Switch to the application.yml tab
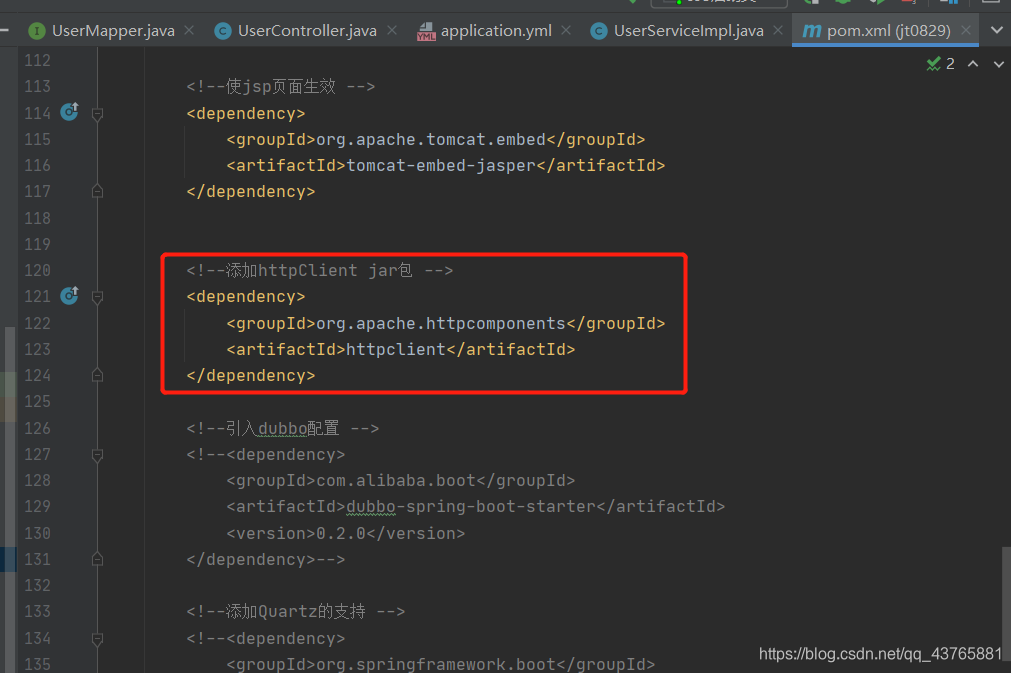This screenshot has width=1011, height=673. (496, 30)
